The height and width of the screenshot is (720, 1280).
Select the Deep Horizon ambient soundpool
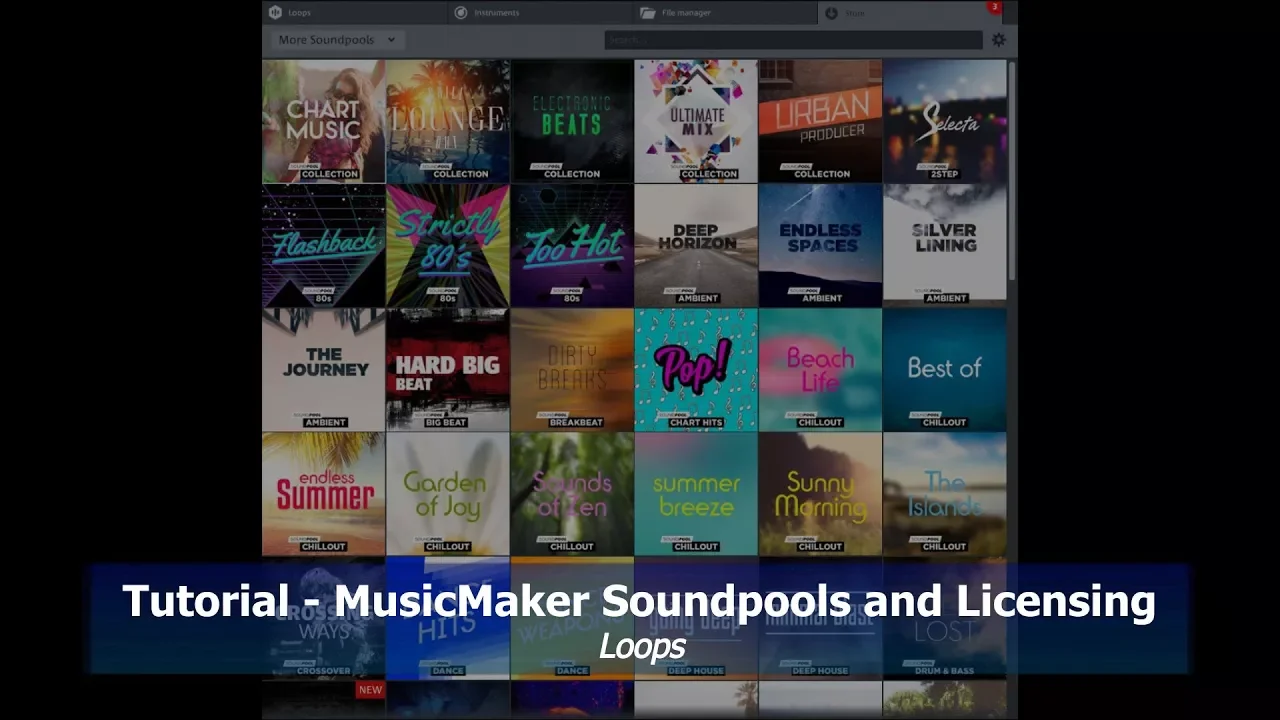(696, 245)
